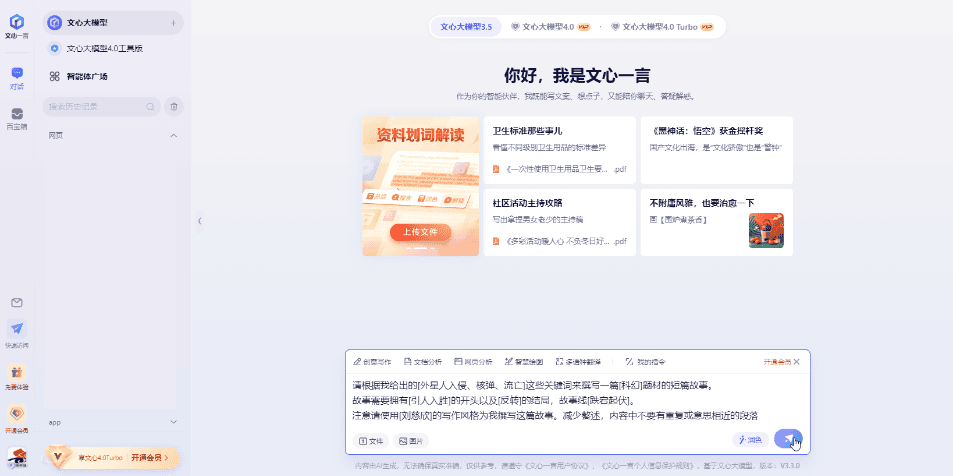Viewport: 953px width, 476px height.
Task: Switch to 文心大模型3.5 tab
Action: point(466,27)
